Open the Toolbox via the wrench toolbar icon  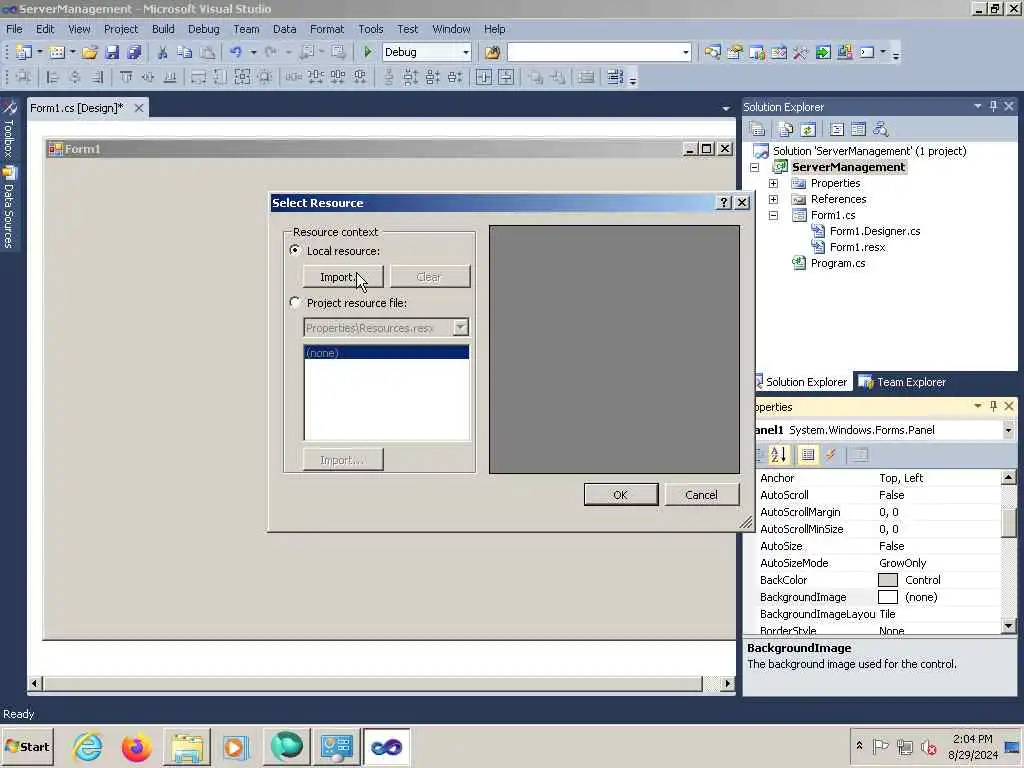(801, 52)
